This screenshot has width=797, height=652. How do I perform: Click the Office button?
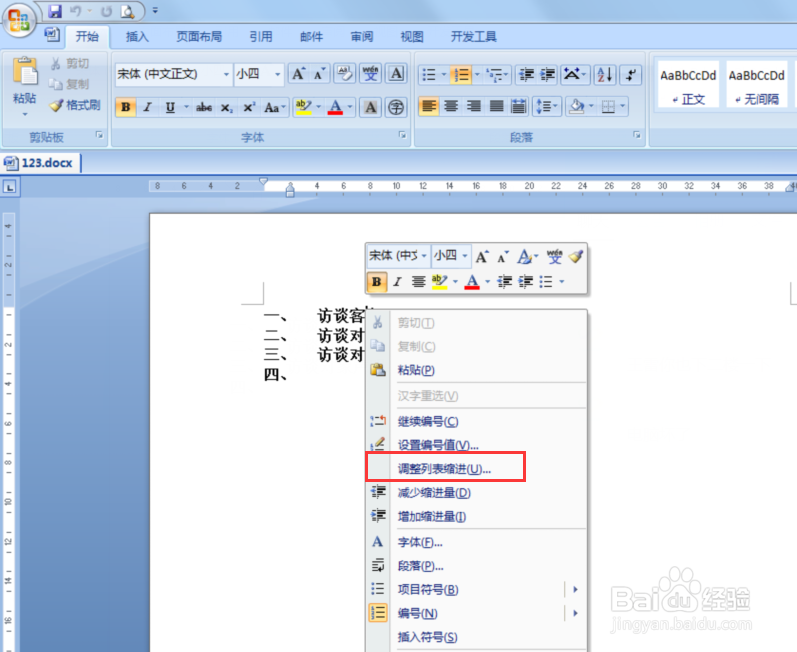(x=19, y=20)
